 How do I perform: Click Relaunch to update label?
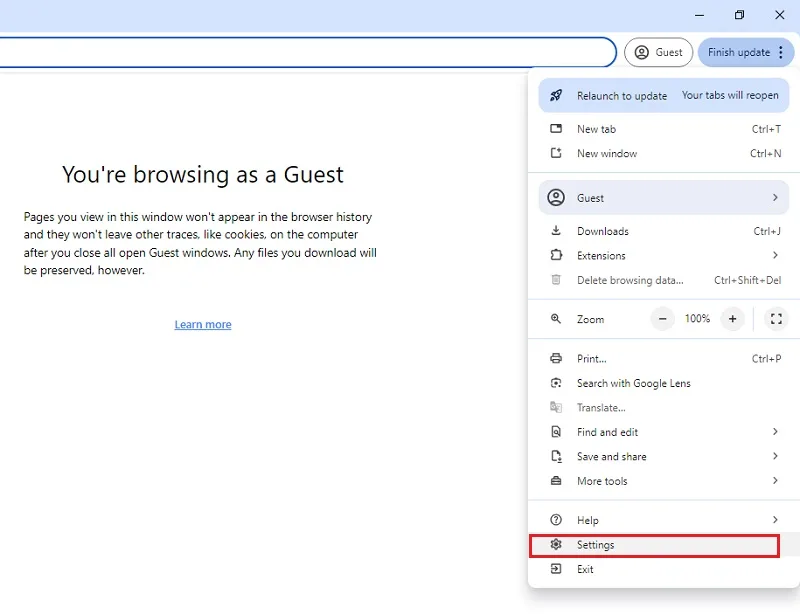(622, 96)
